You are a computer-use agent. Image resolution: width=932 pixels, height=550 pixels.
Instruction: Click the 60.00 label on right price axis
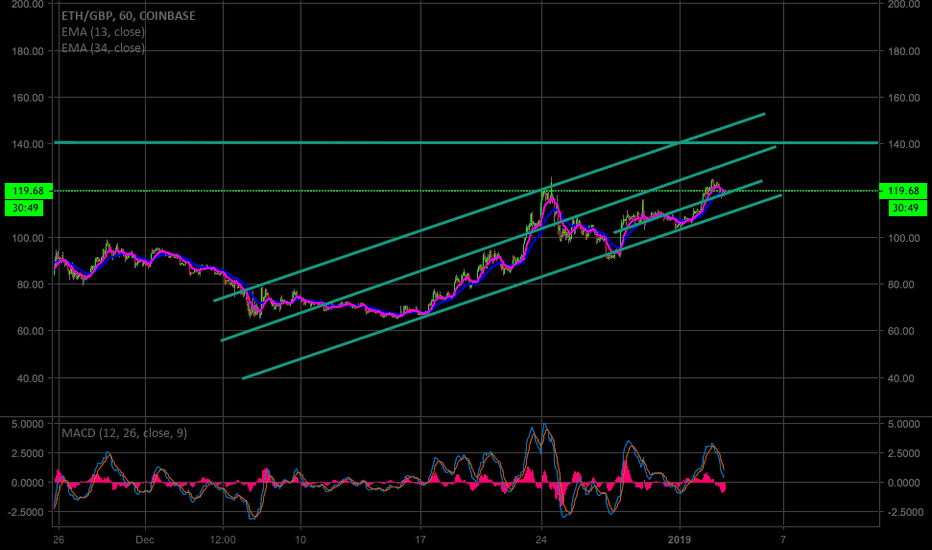coord(900,331)
